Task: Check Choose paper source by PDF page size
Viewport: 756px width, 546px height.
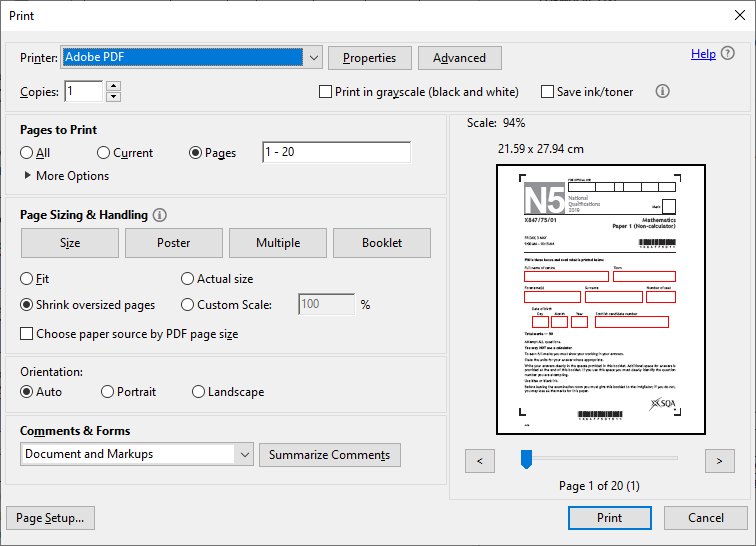Action: coord(28,334)
